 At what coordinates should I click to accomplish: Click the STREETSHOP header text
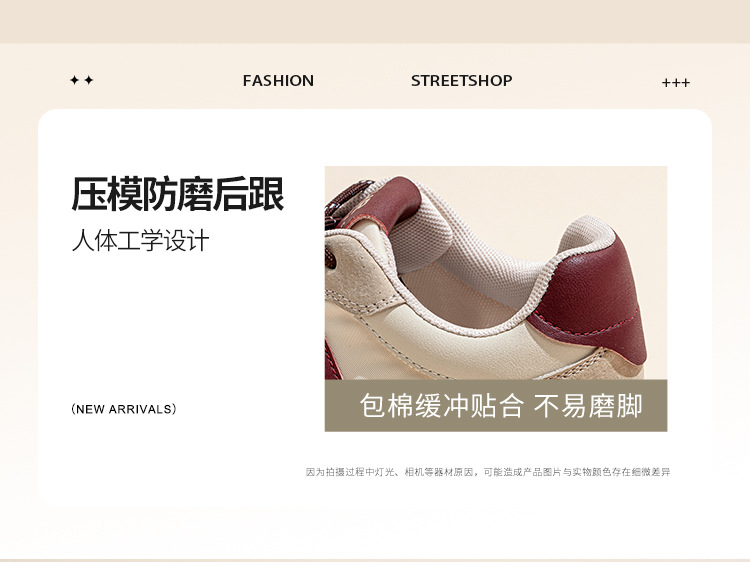point(461,80)
